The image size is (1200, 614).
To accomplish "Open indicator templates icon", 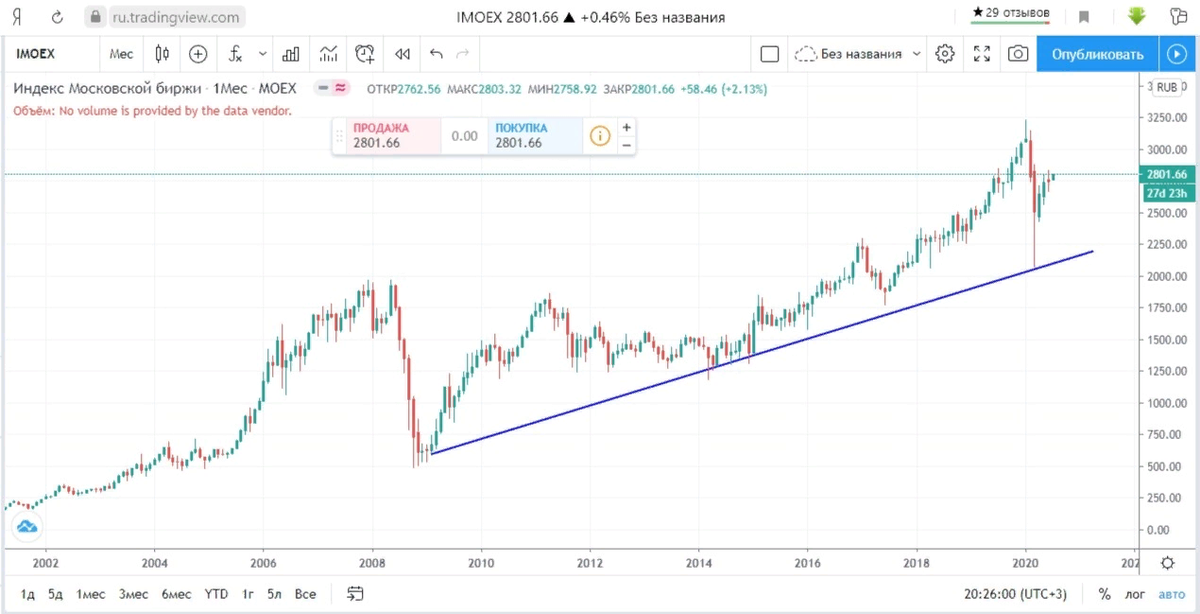I will pos(328,54).
